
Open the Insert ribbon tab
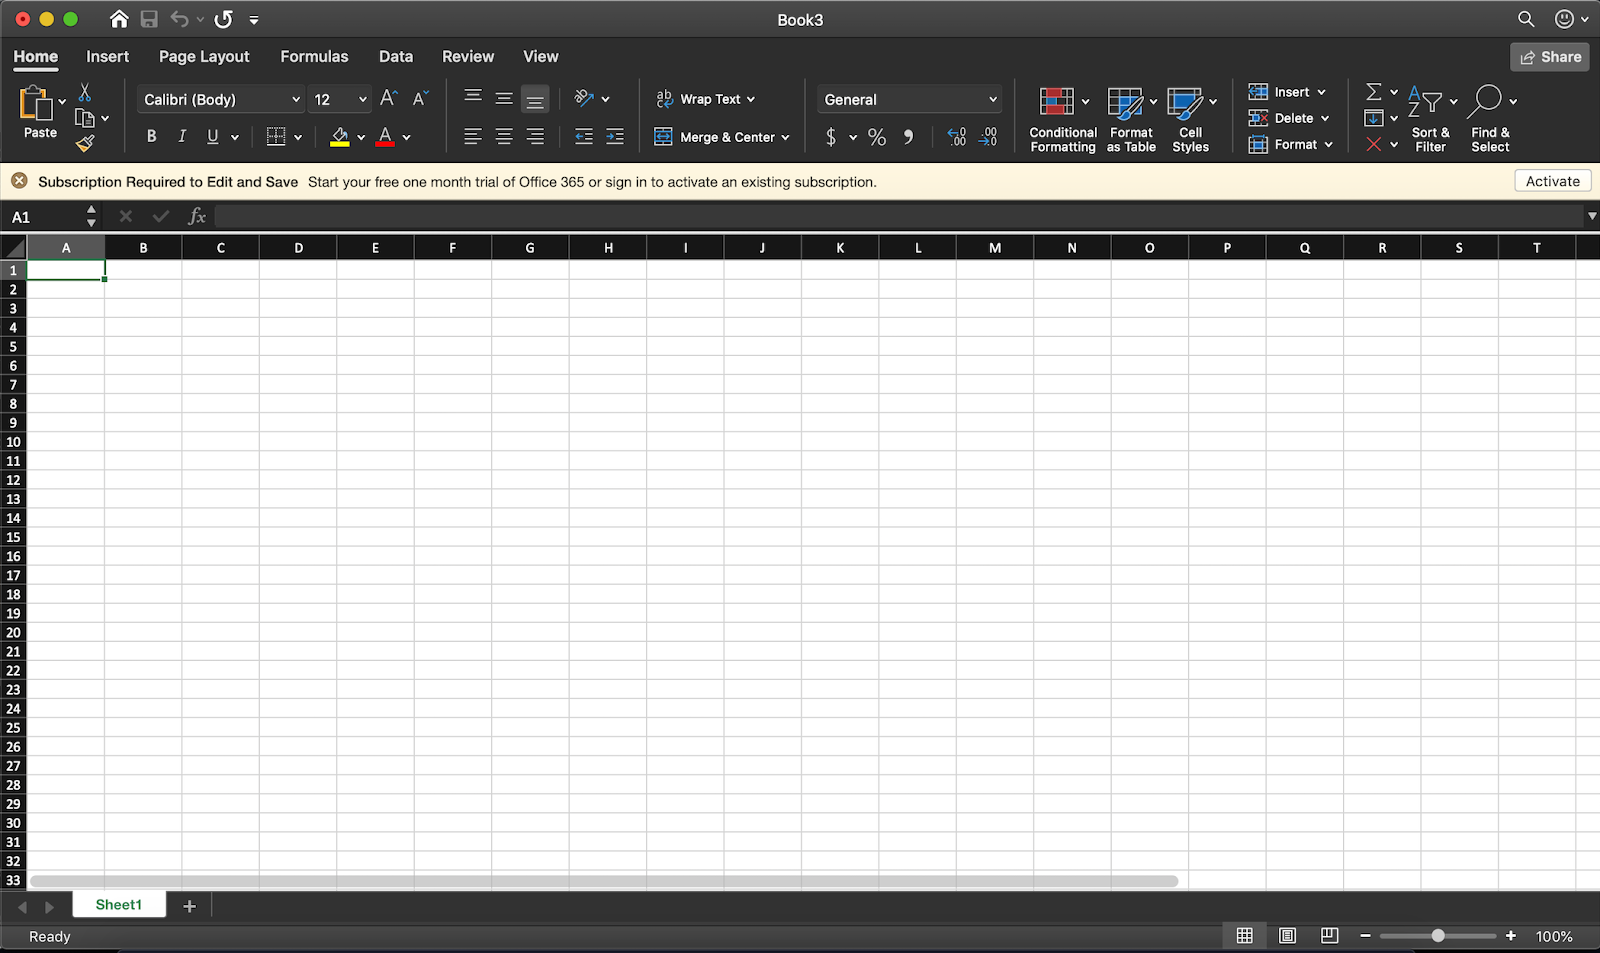[x=107, y=57]
